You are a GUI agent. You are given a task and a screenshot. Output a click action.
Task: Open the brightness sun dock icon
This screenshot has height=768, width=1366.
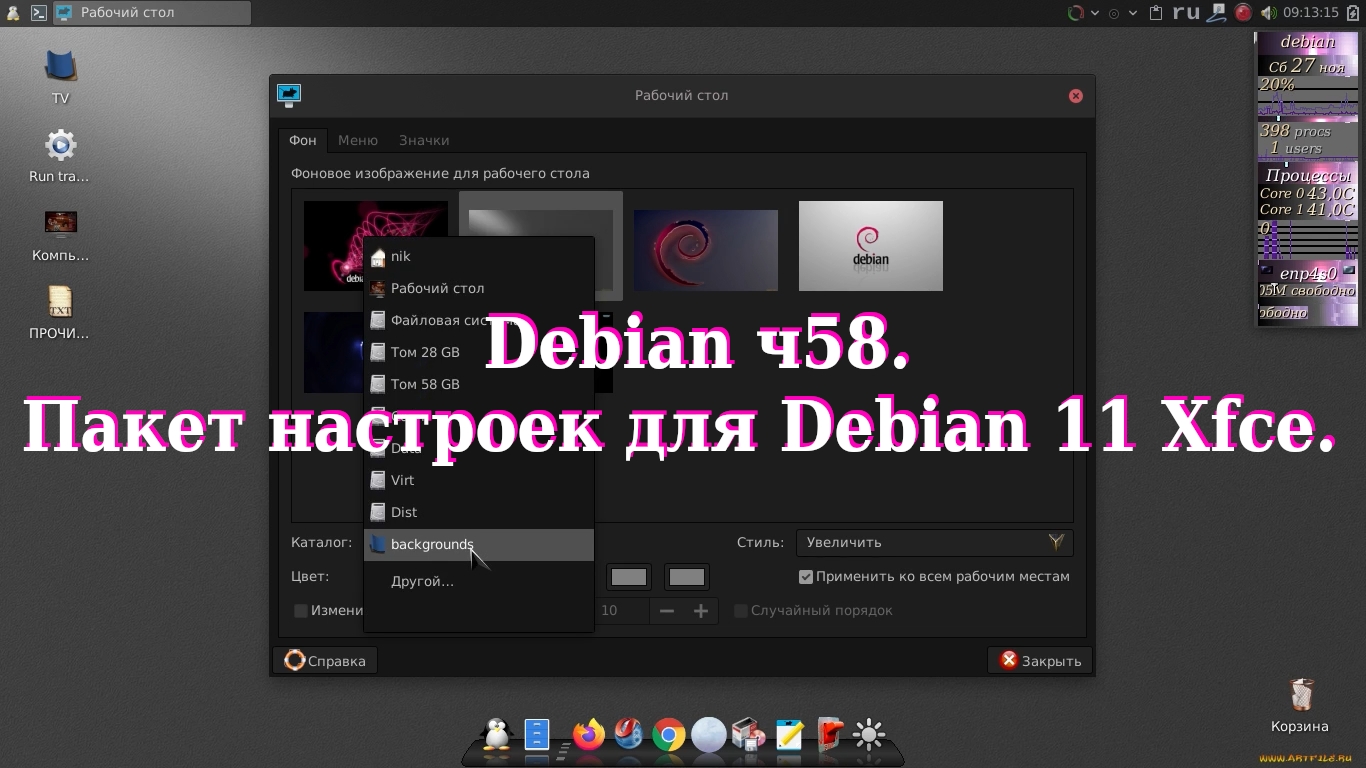(x=869, y=736)
